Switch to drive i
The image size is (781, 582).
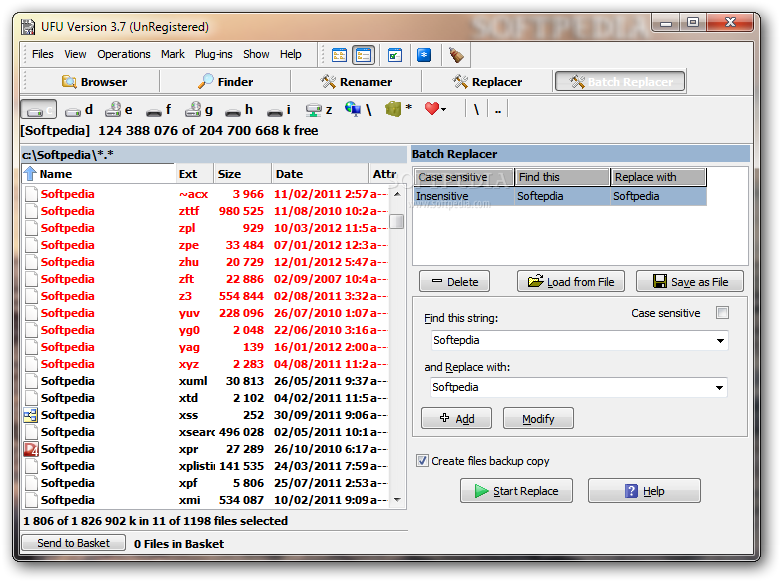[x=278, y=110]
